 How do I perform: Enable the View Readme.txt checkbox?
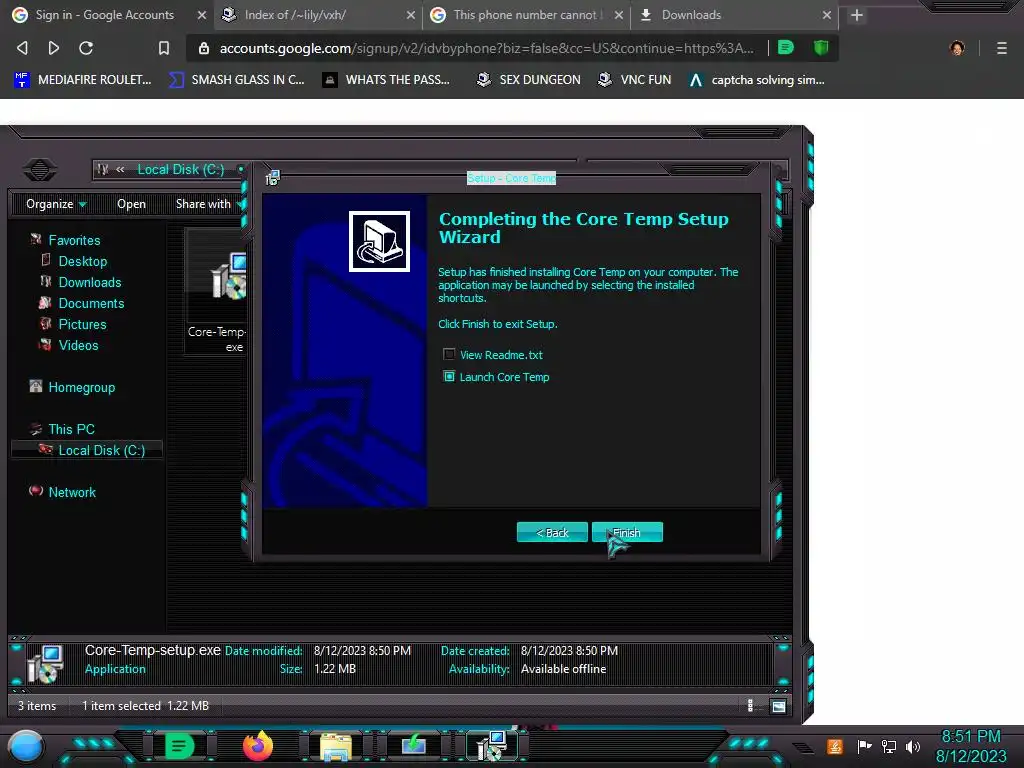[x=449, y=354]
